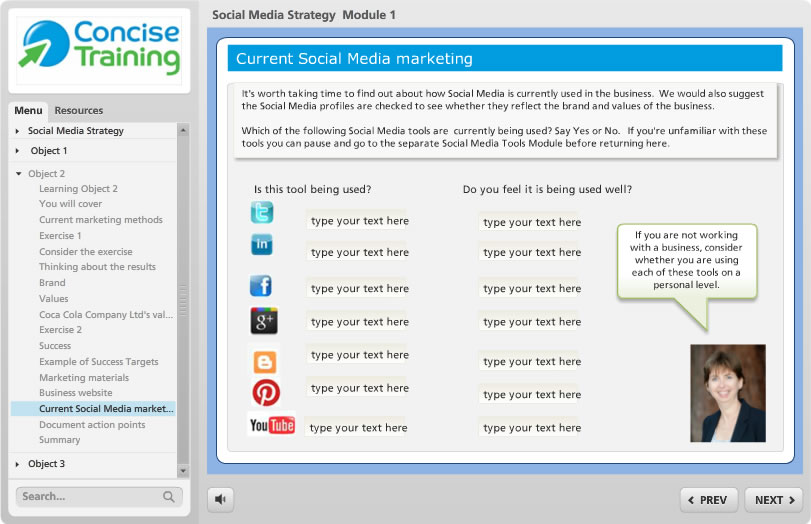Open the Resources tab
The width and height of the screenshot is (811, 524).
(79, 111)
